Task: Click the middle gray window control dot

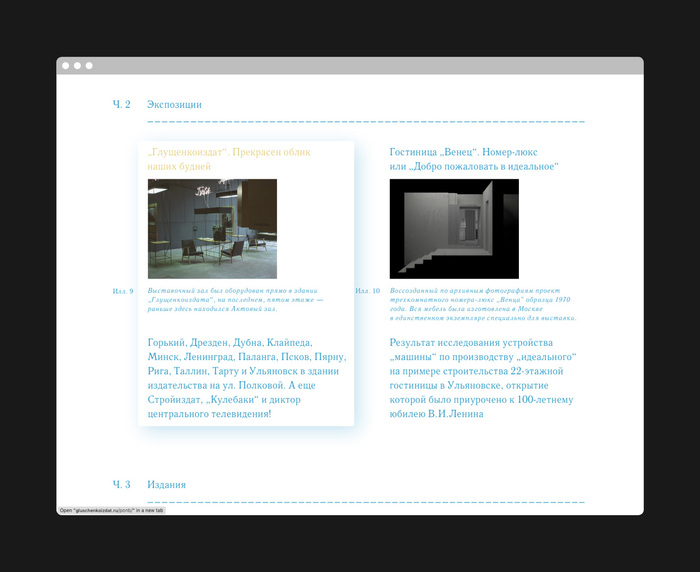Action: coord(77,66)
